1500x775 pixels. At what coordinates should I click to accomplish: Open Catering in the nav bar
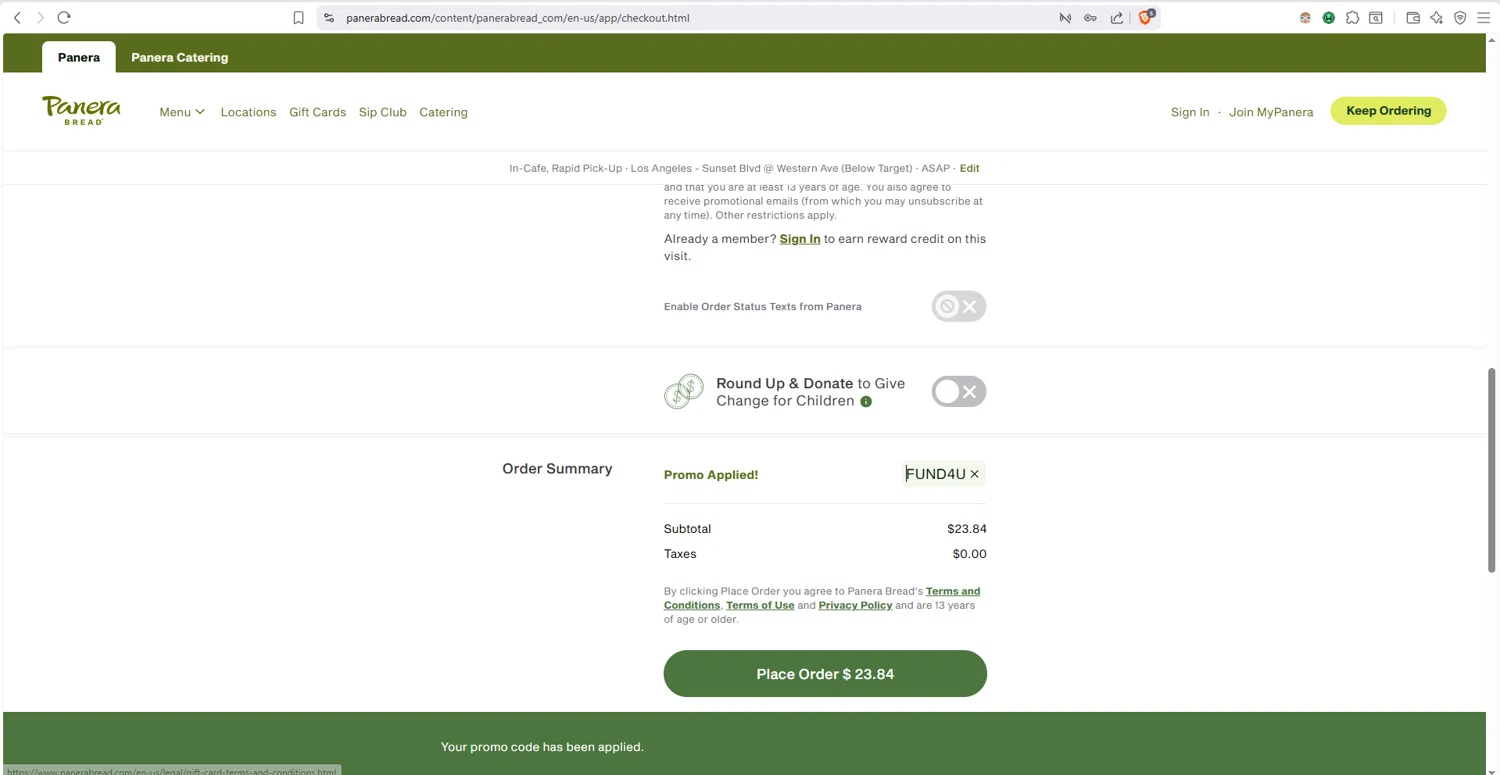click(443, 112)
